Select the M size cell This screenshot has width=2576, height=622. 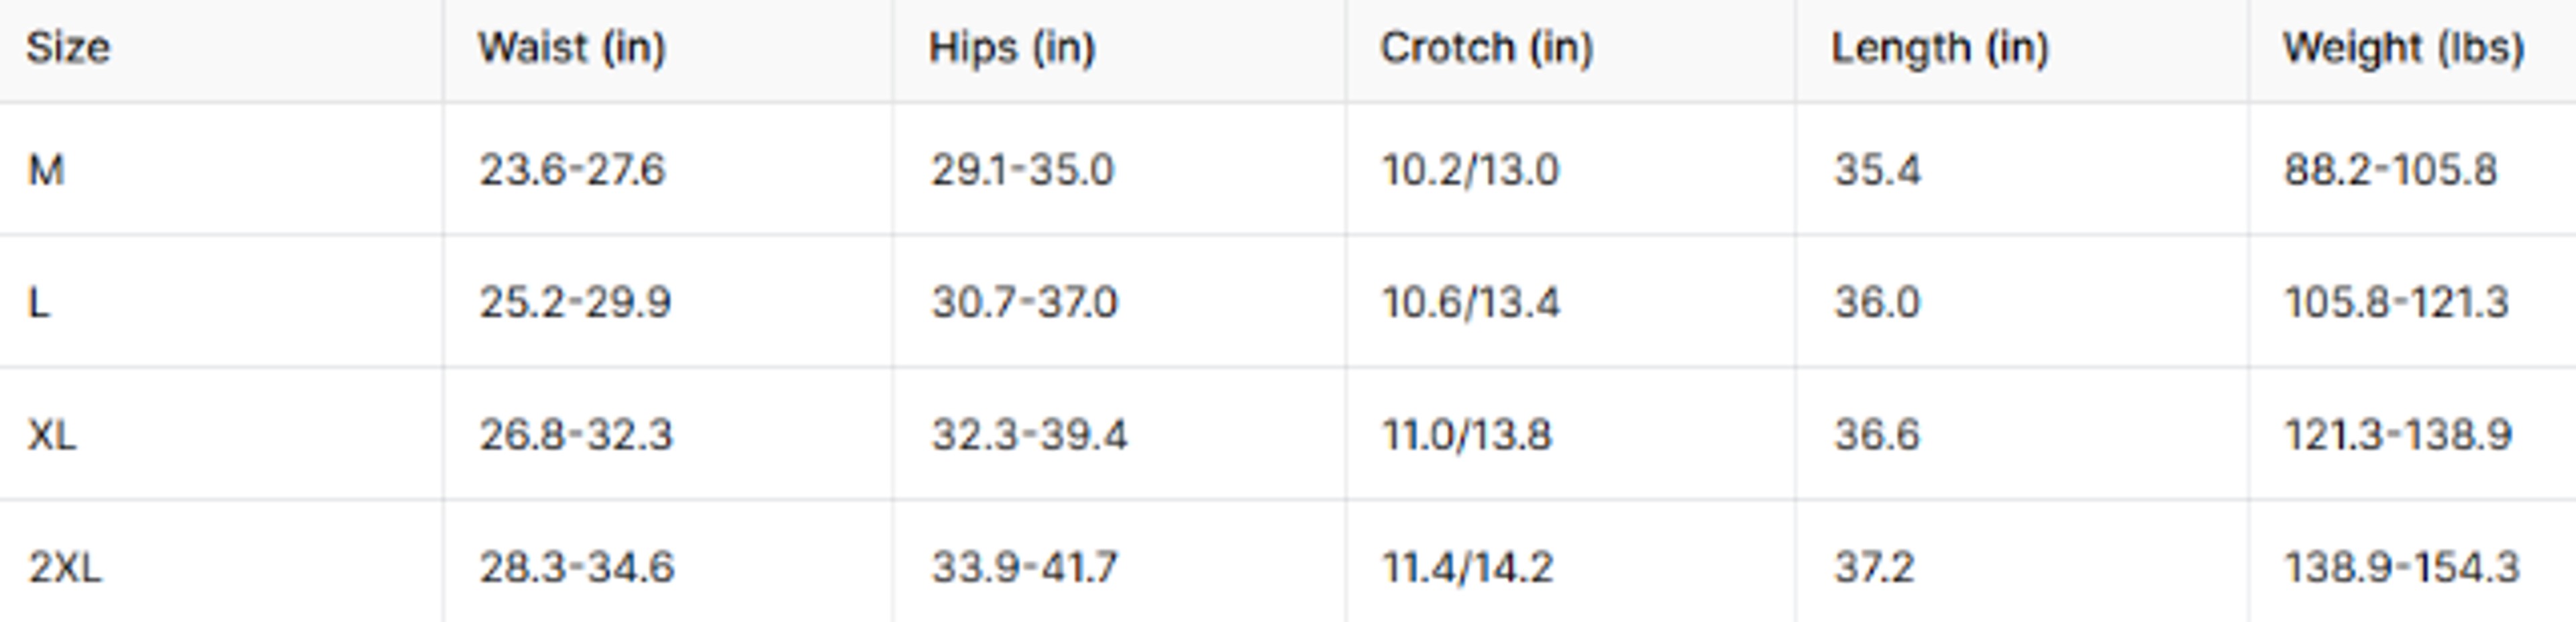tap(46, 169)
